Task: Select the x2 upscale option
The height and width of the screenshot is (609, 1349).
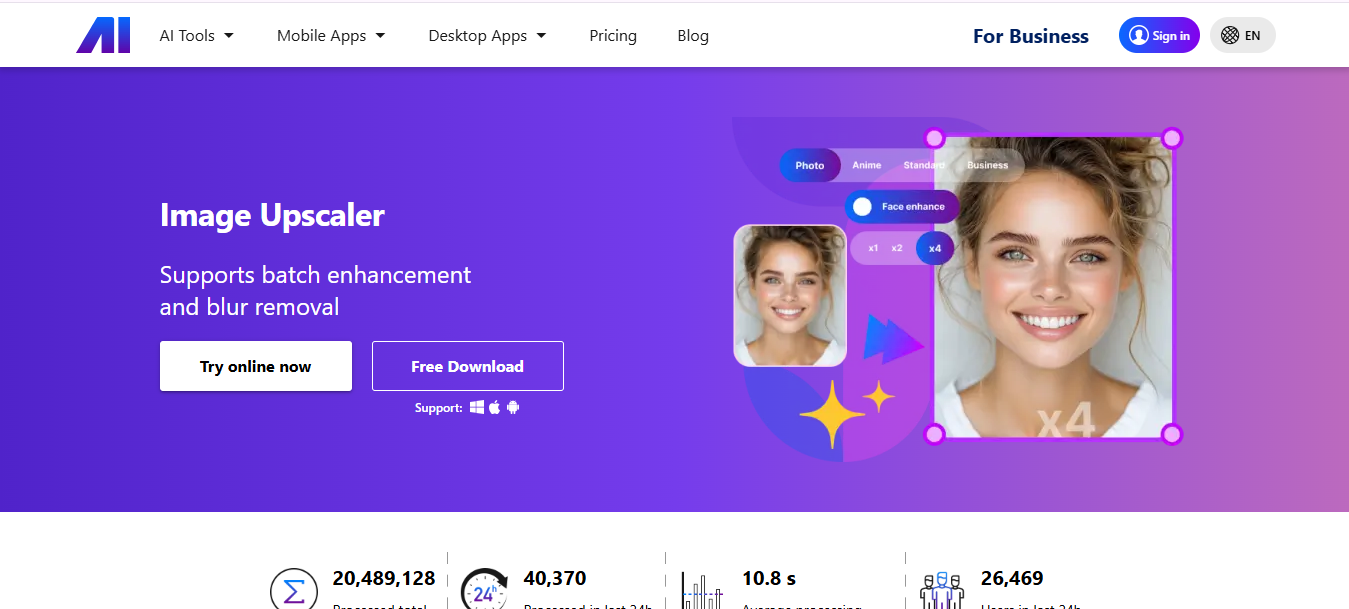Action: point(897,248)
